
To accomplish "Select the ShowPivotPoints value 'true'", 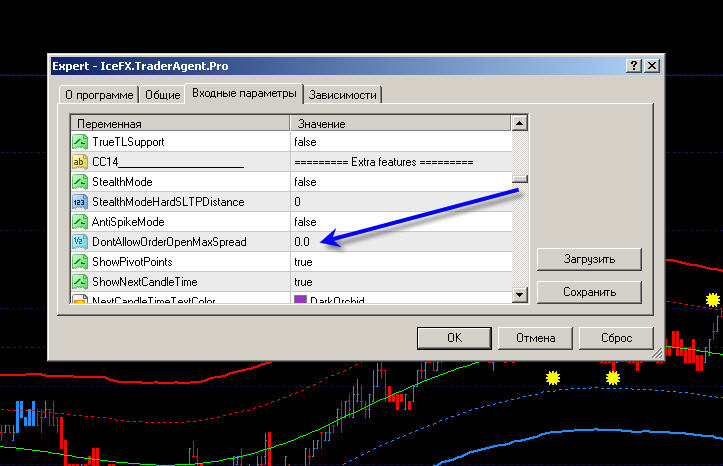I will (303, 262).
